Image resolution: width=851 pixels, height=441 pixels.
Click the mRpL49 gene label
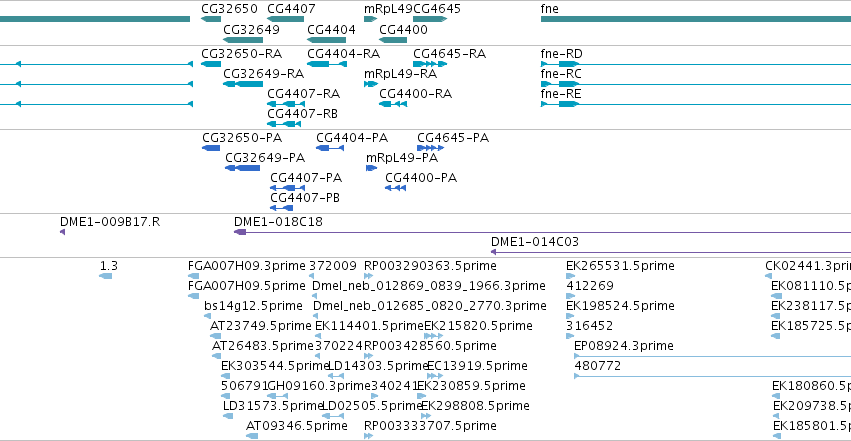389,9
